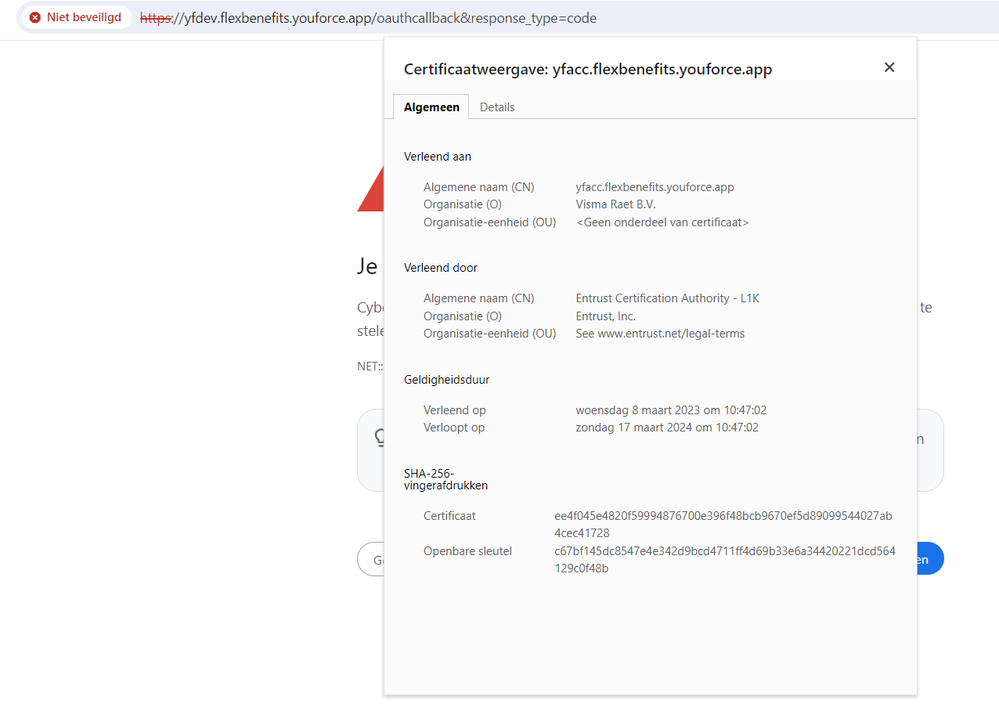Viewport: 999px width, 711px height.
Task: Click the certificate viewer dialog title
Action: point(587,69)
